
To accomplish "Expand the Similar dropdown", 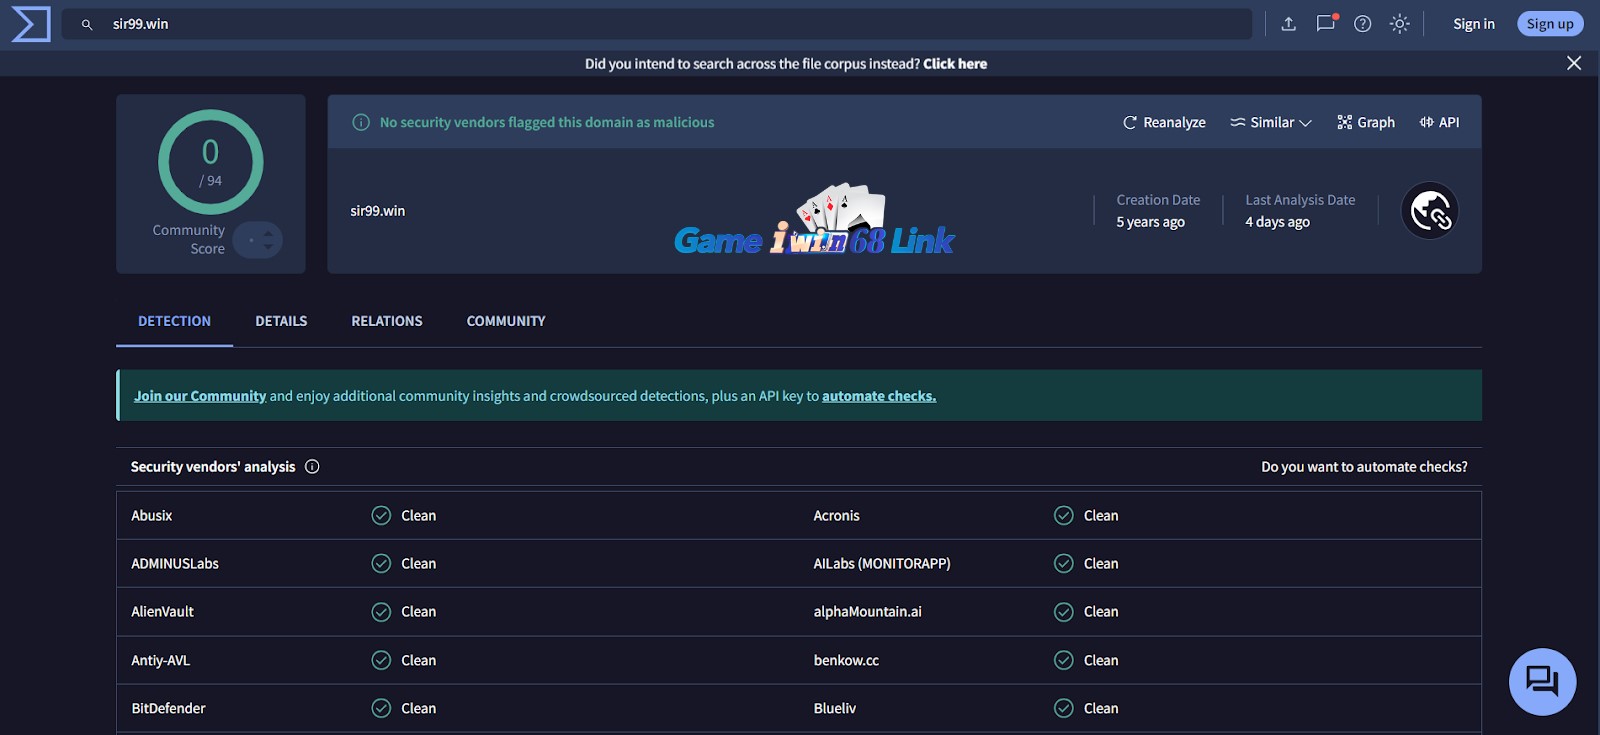I will pos(1271,122).
